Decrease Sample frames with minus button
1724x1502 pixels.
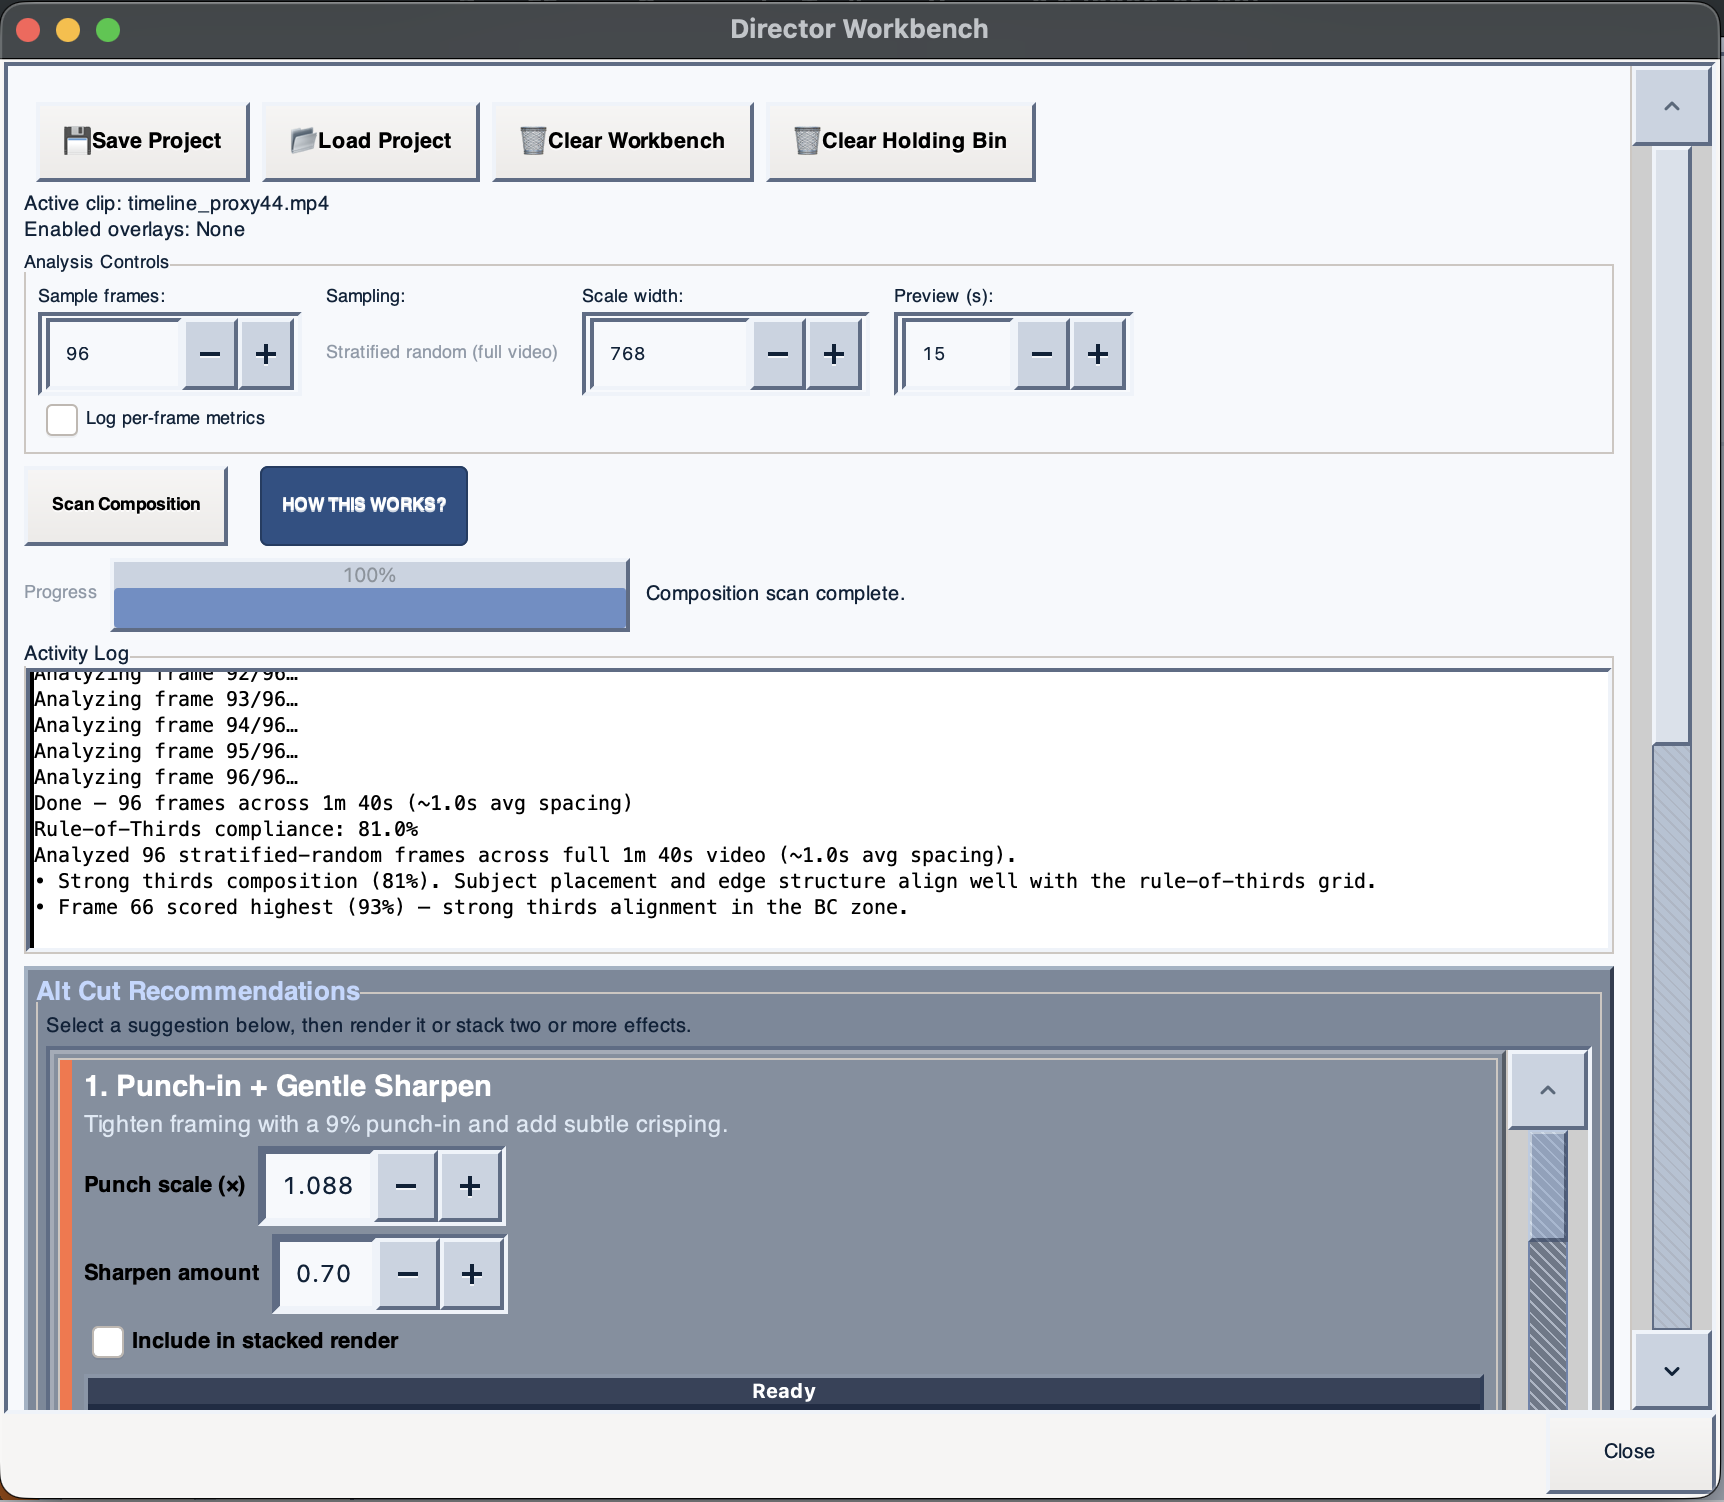pyautogui.click(x=210, y=354)
